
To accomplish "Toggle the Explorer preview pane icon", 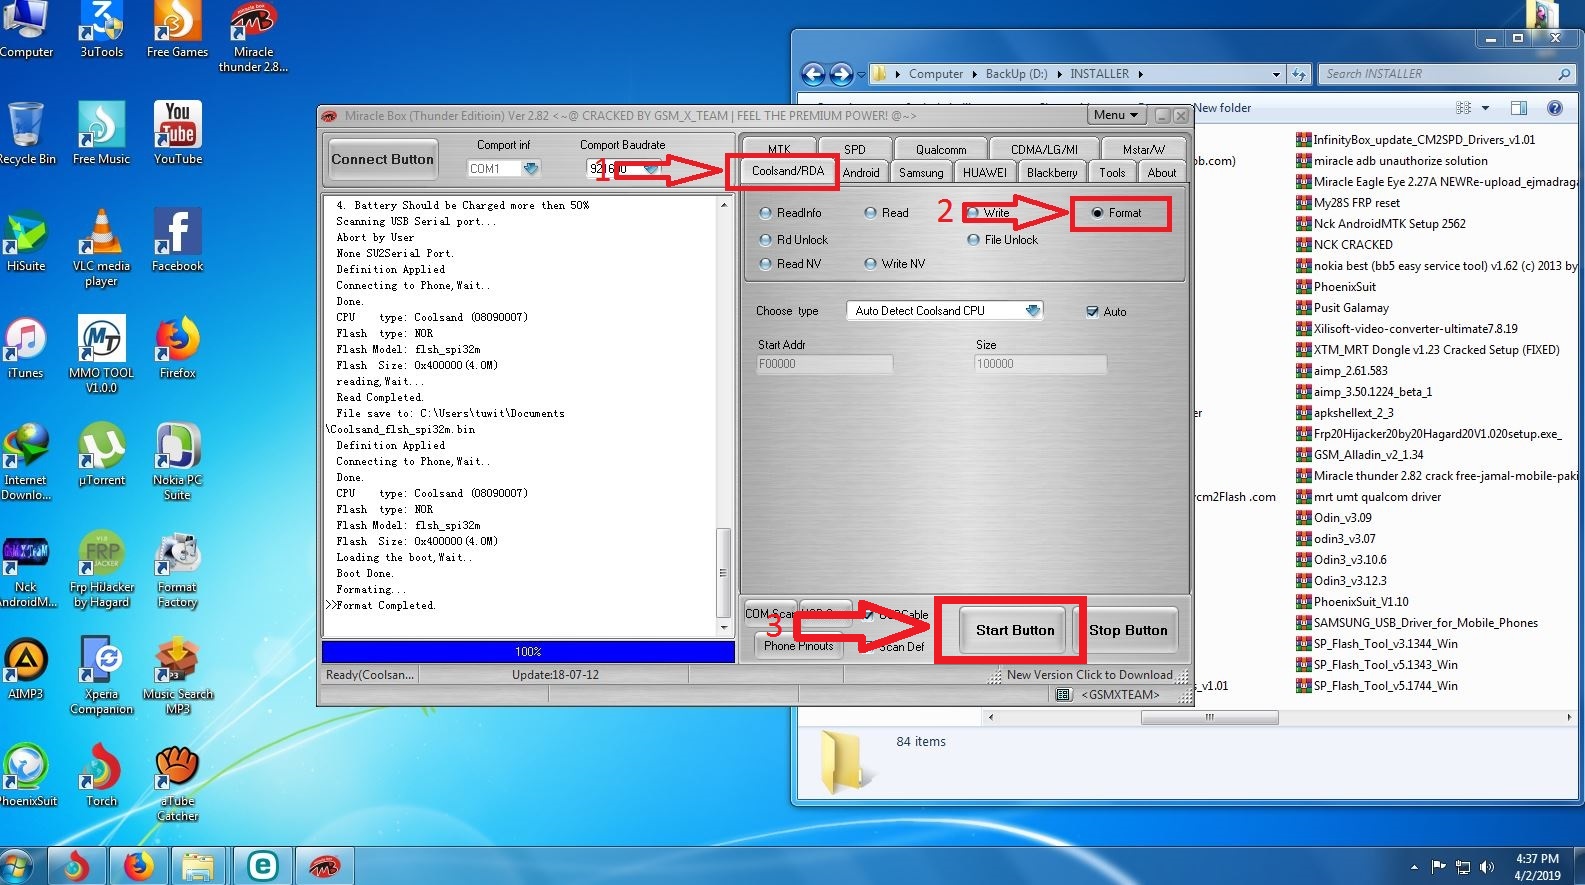I will 1519,108.
